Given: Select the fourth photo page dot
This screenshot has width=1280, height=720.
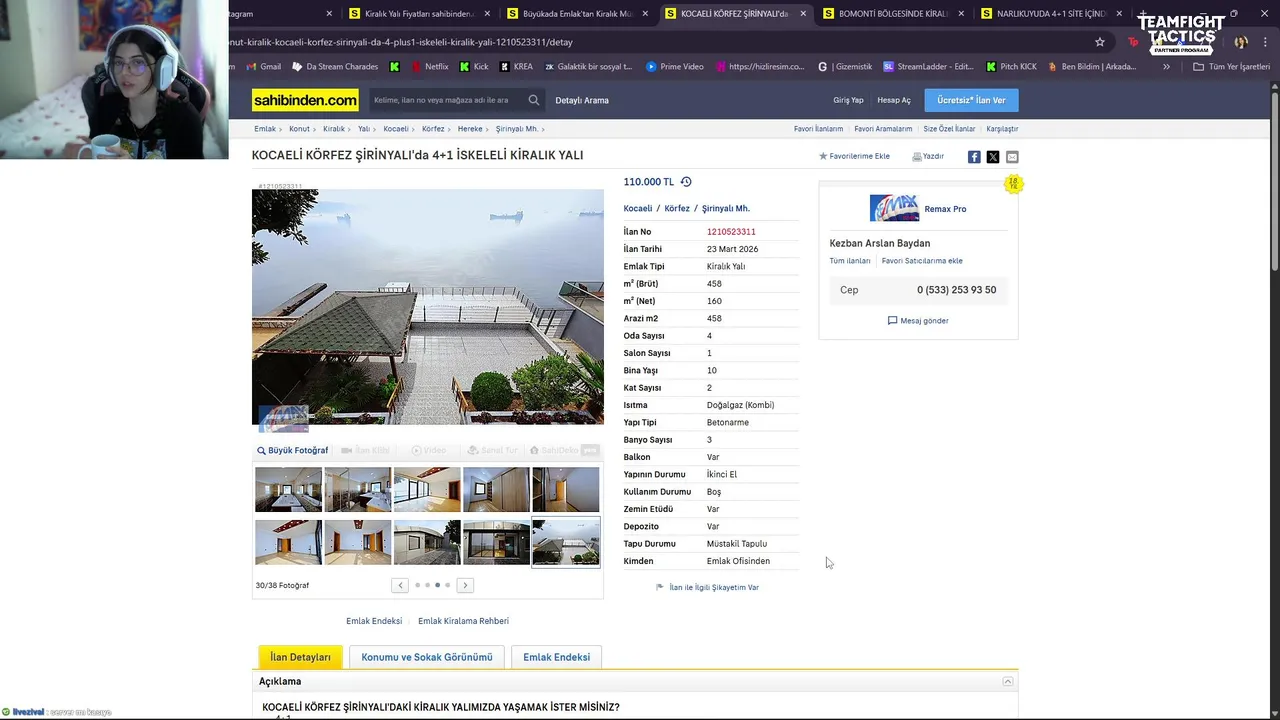Looking at the screenshot, I should click(x=447, y=585).
